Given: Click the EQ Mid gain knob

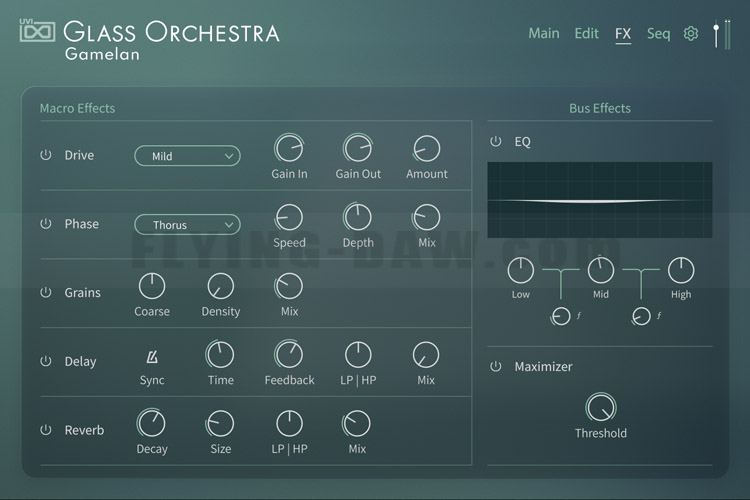Looking at the screenshot, I should tap(601, 270).
